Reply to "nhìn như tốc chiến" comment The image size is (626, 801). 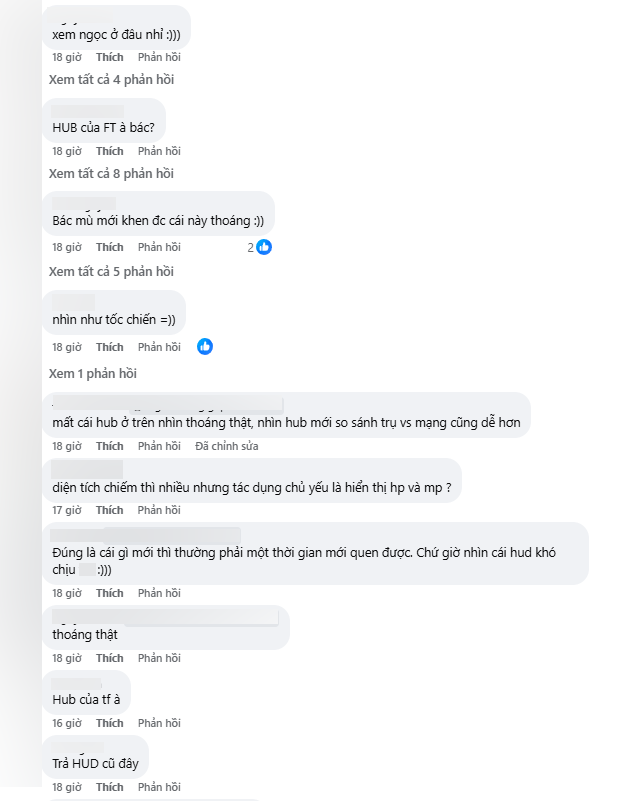tap(159, 347)
